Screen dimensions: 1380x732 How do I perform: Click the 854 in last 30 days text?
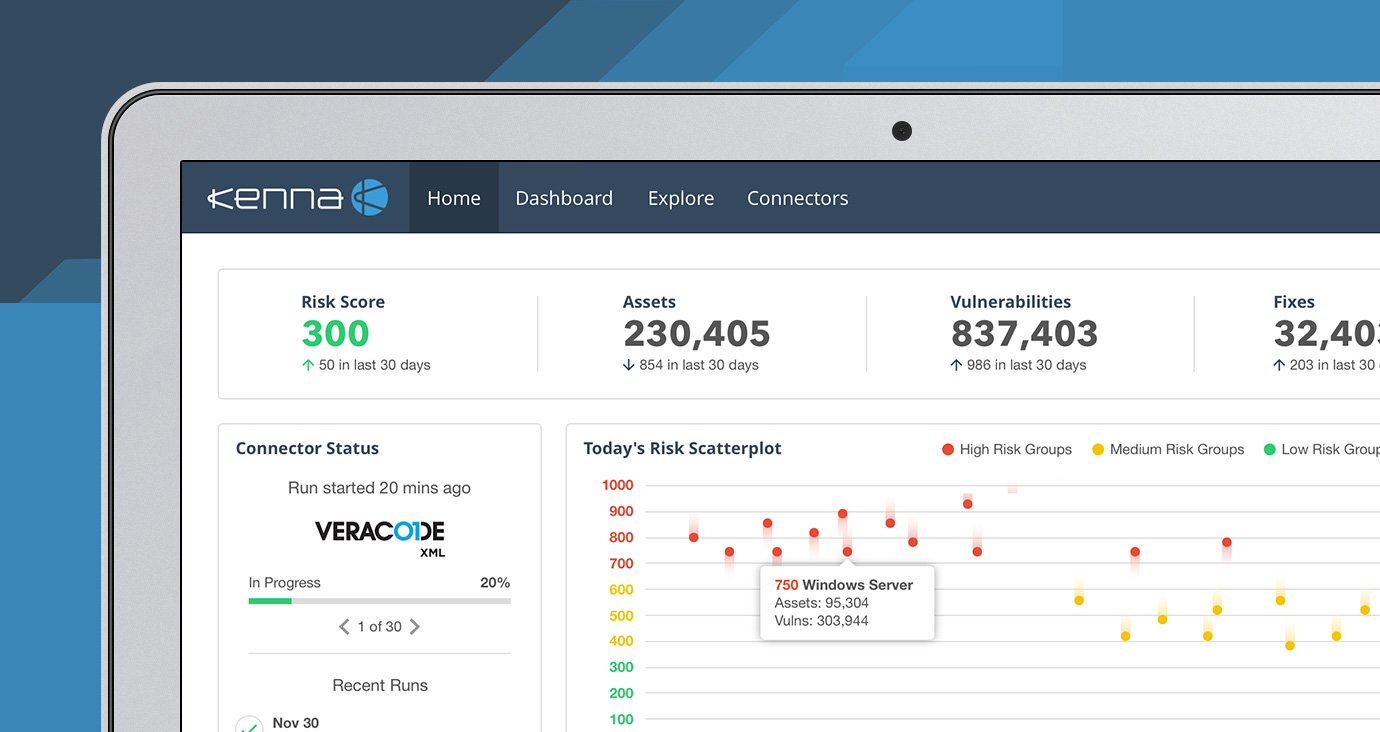699,365
